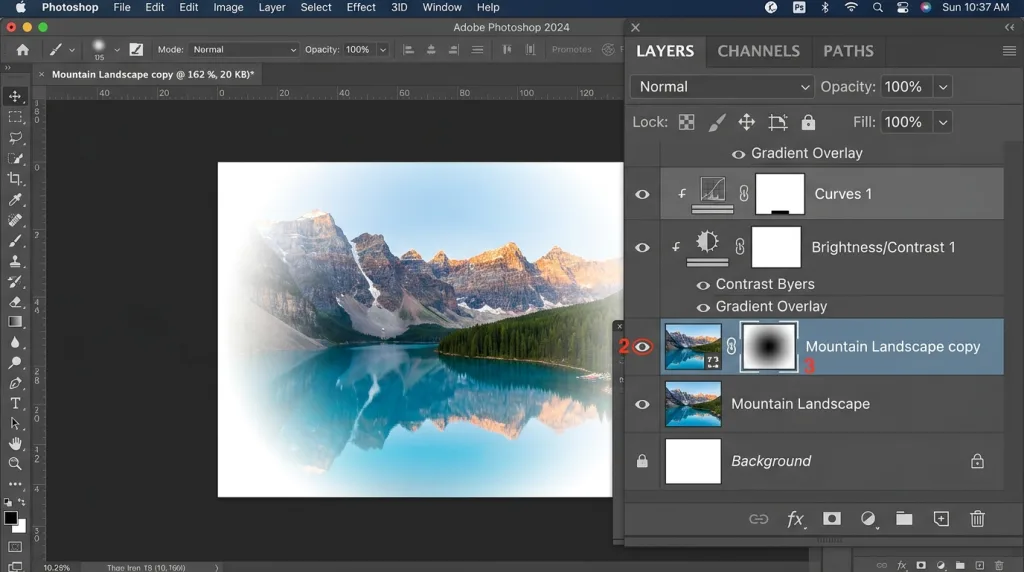Delete layer with trash icon
Screen dimensions: 1024x572
(x=977, y=518)
